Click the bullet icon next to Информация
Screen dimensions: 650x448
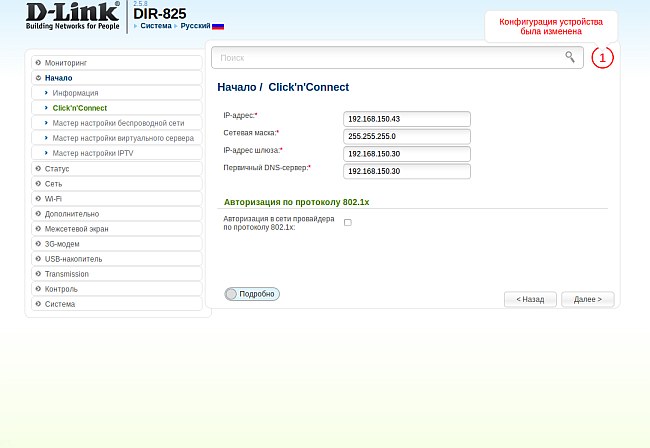click(46, 93)
